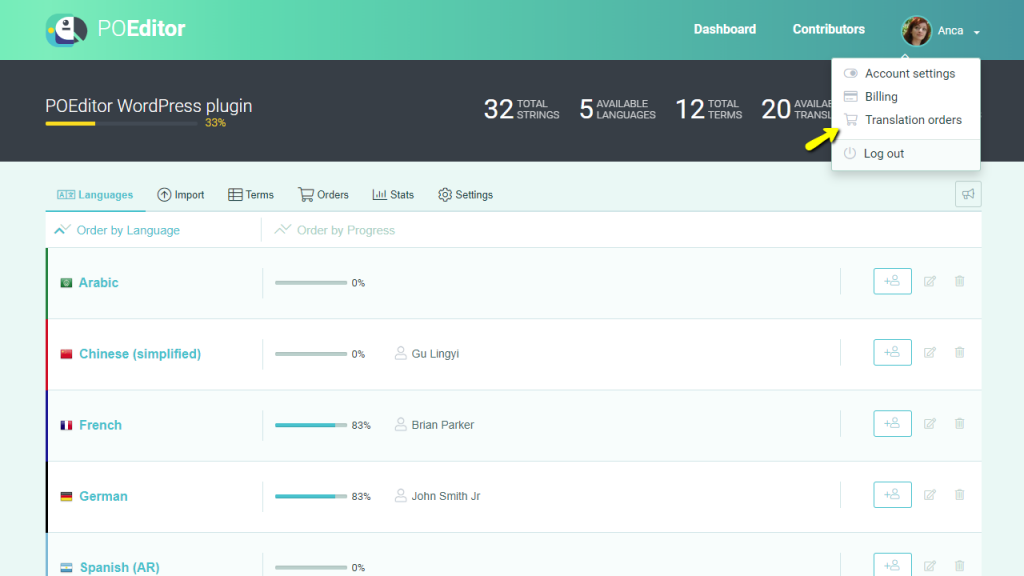Screen dimensions: 1024x576
Task: Switch to the Languages tab
Action: click(95, 195)
